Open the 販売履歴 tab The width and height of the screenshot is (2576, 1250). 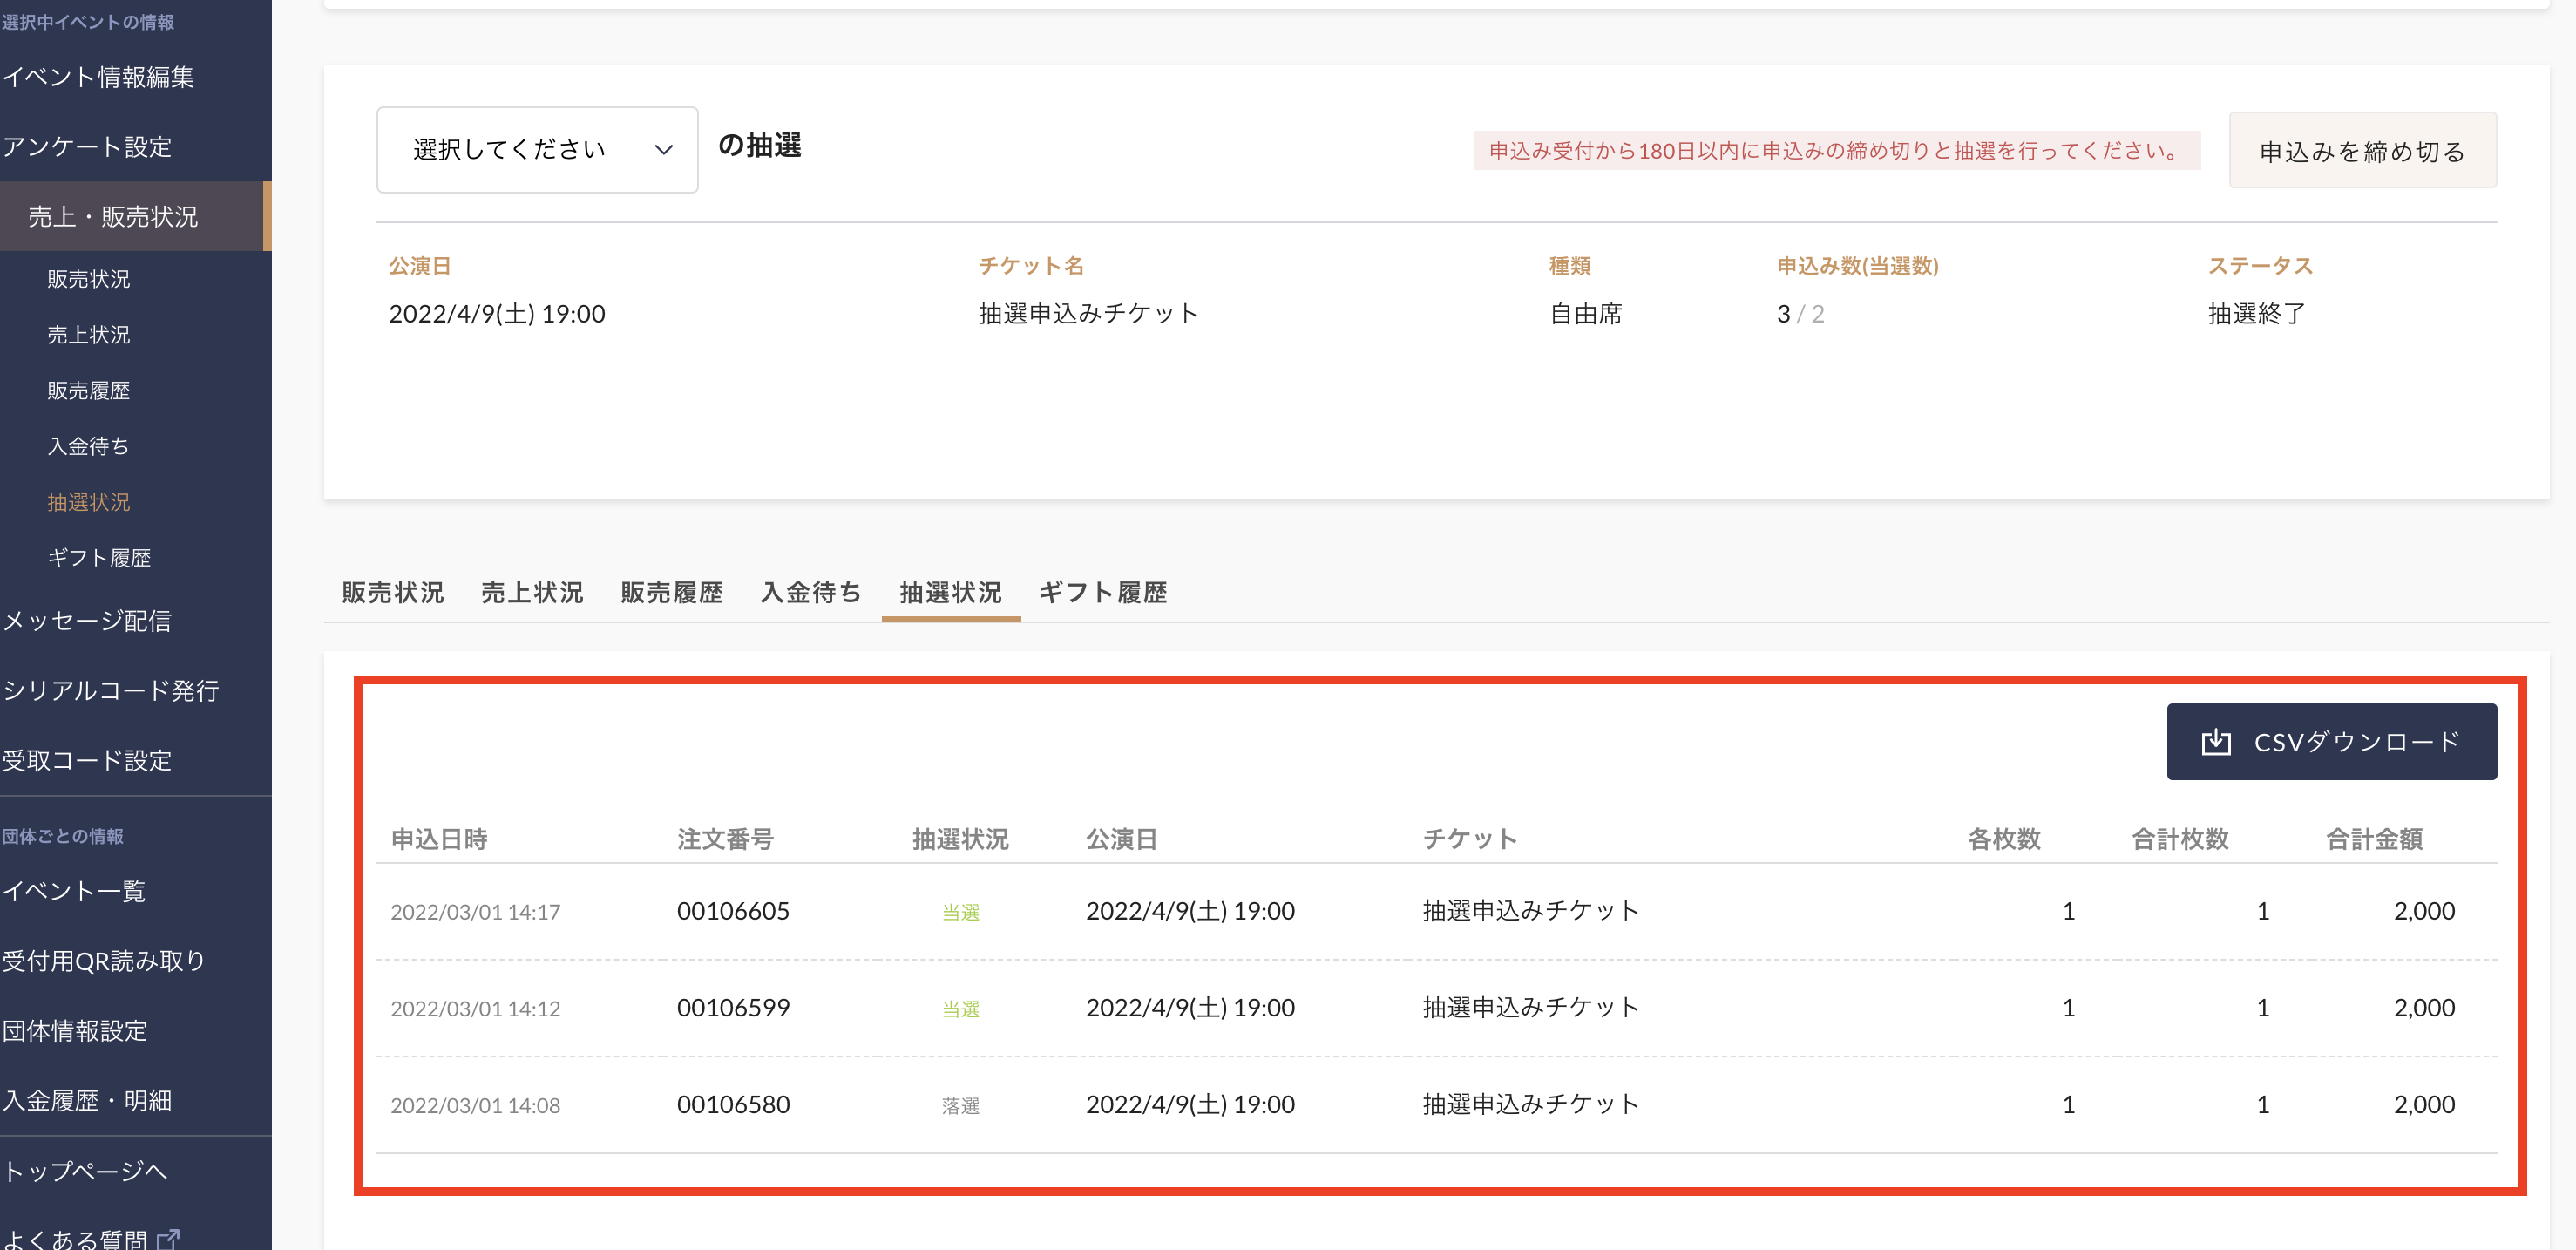tap(671, 593)
